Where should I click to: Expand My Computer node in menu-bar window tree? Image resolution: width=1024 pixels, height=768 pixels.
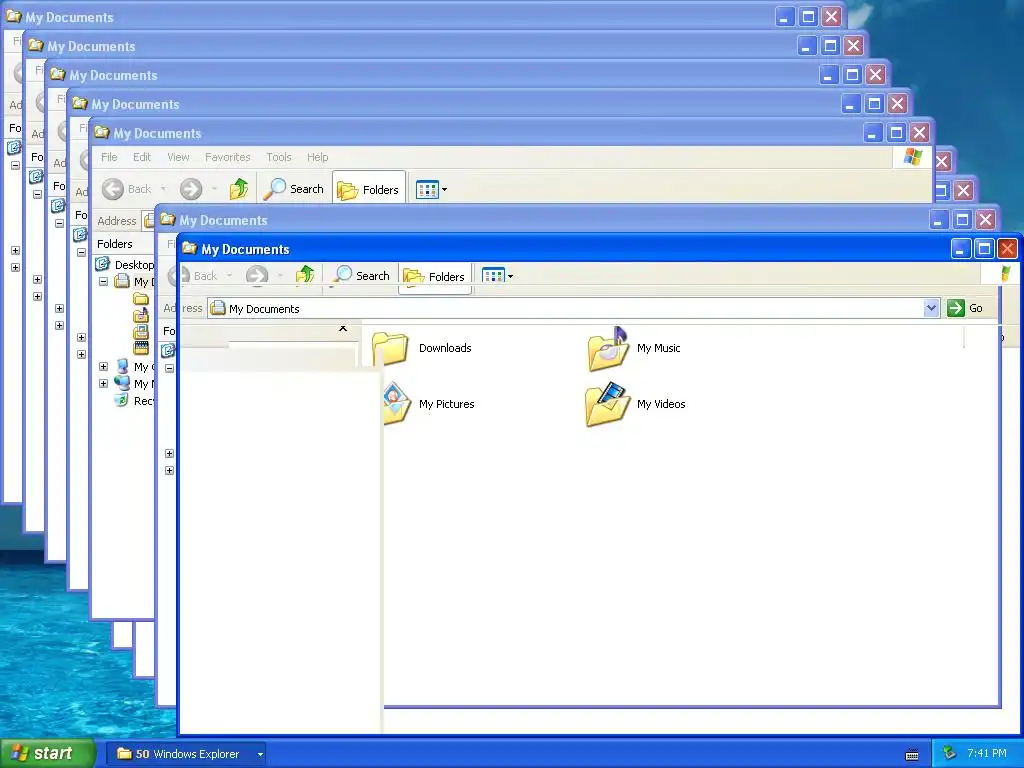tap(103, 366)
